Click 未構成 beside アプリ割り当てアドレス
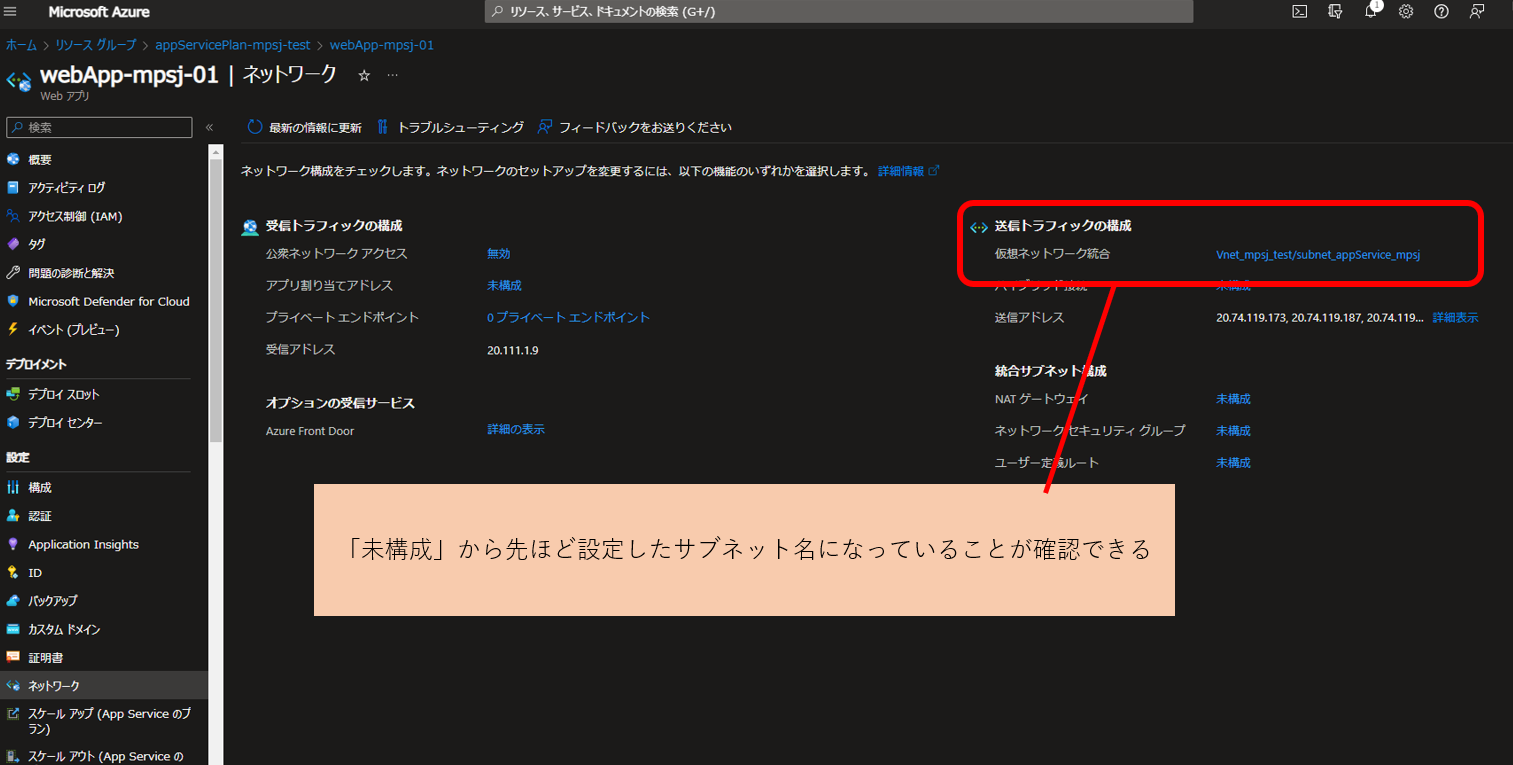This screenshot has width=1513, height=765. click(504, 286)
